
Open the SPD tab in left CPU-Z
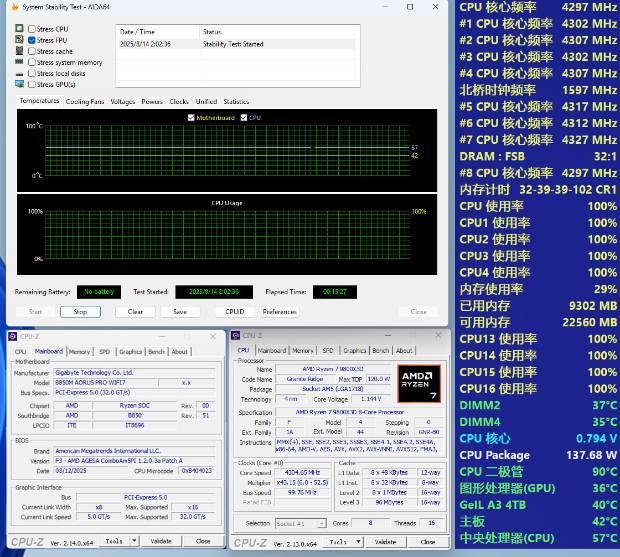click(104, 351)
